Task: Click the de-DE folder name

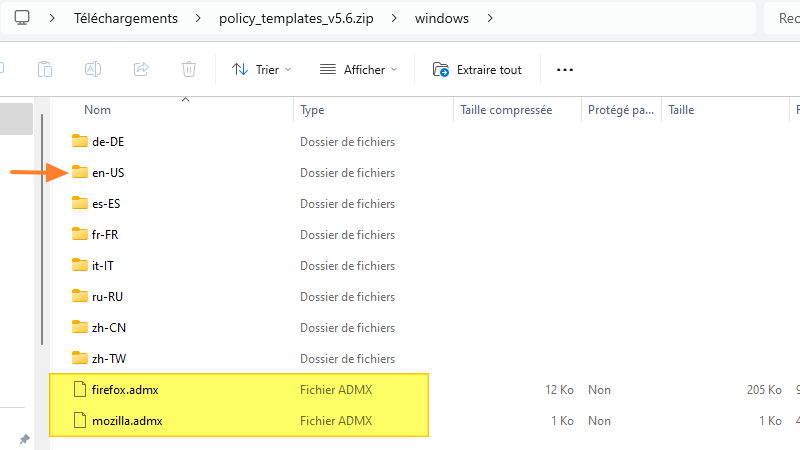Action: (108, 142)
